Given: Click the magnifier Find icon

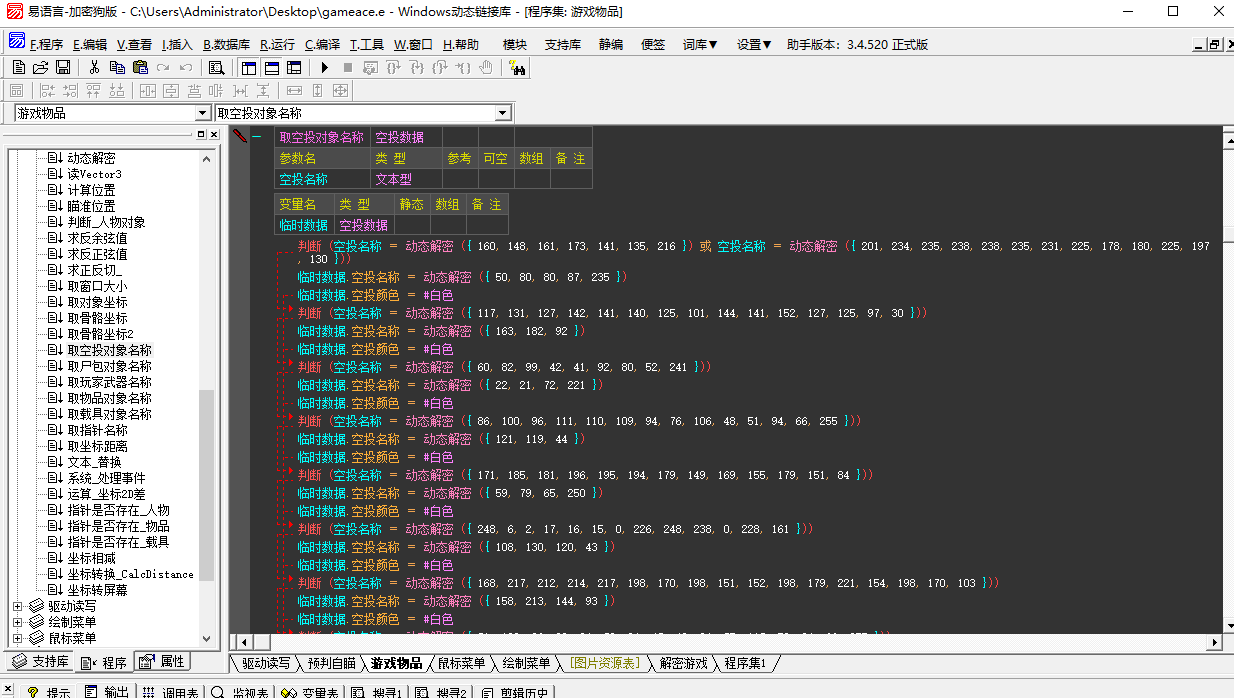Looking at the screenshot, I should coord(214,67).
